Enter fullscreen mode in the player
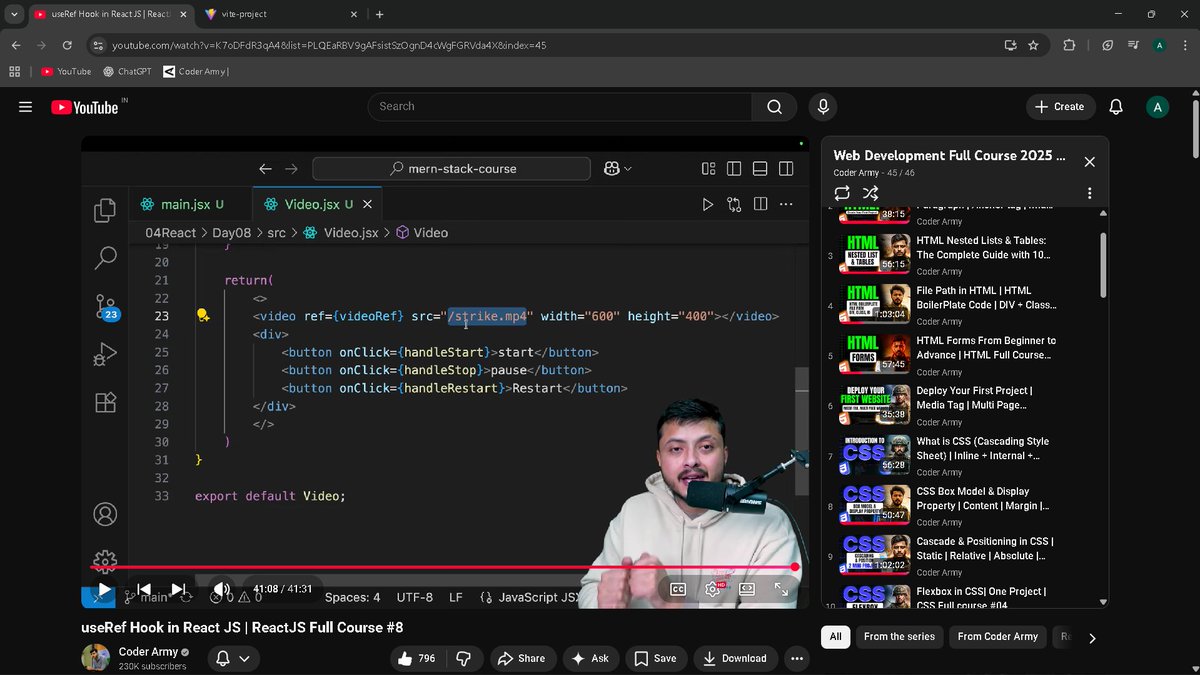Image resolution: width=1200 pixels, height=675 pixels. pos(781,590)
